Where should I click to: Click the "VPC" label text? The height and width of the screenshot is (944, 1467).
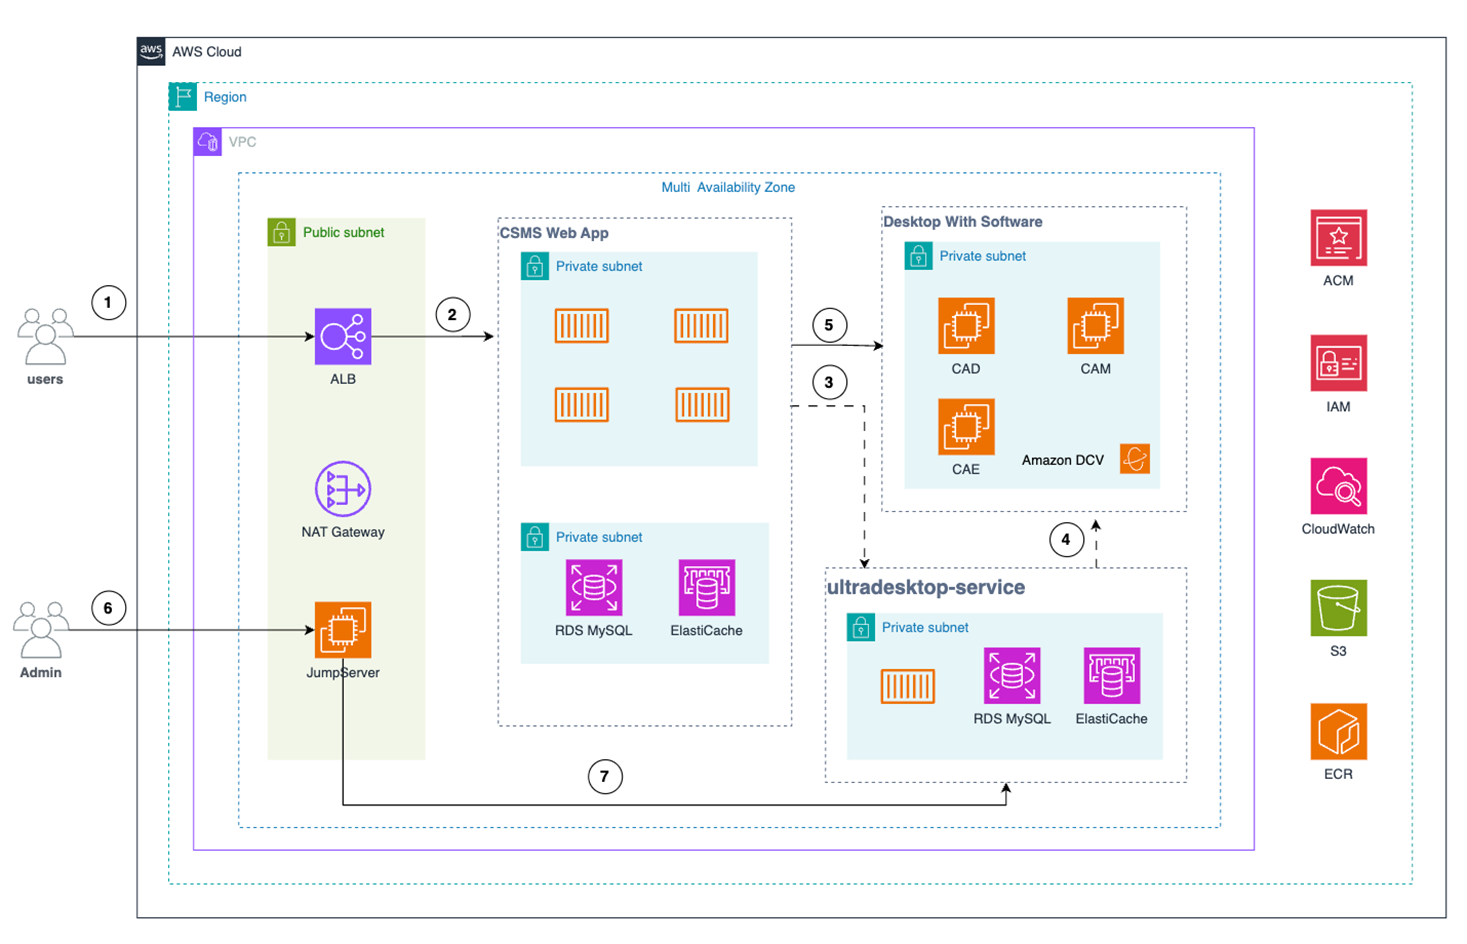(243, 142)
